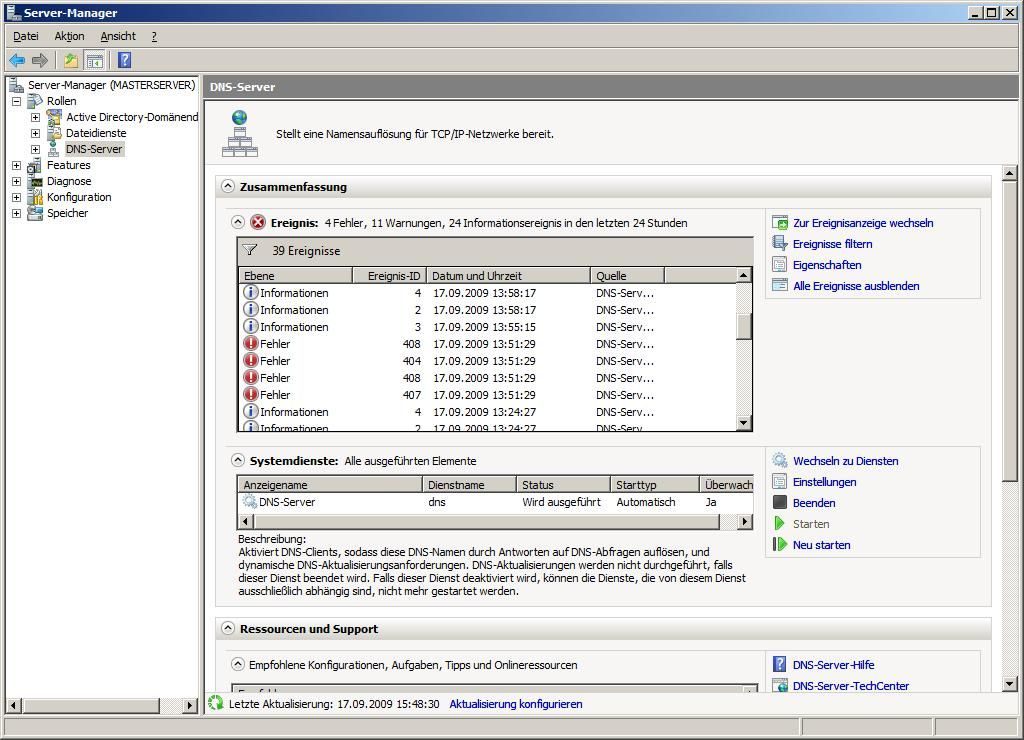Select the DNS-Server service row
The height and width of the screenshot is (740, 1024).
[x=495, y=502]
